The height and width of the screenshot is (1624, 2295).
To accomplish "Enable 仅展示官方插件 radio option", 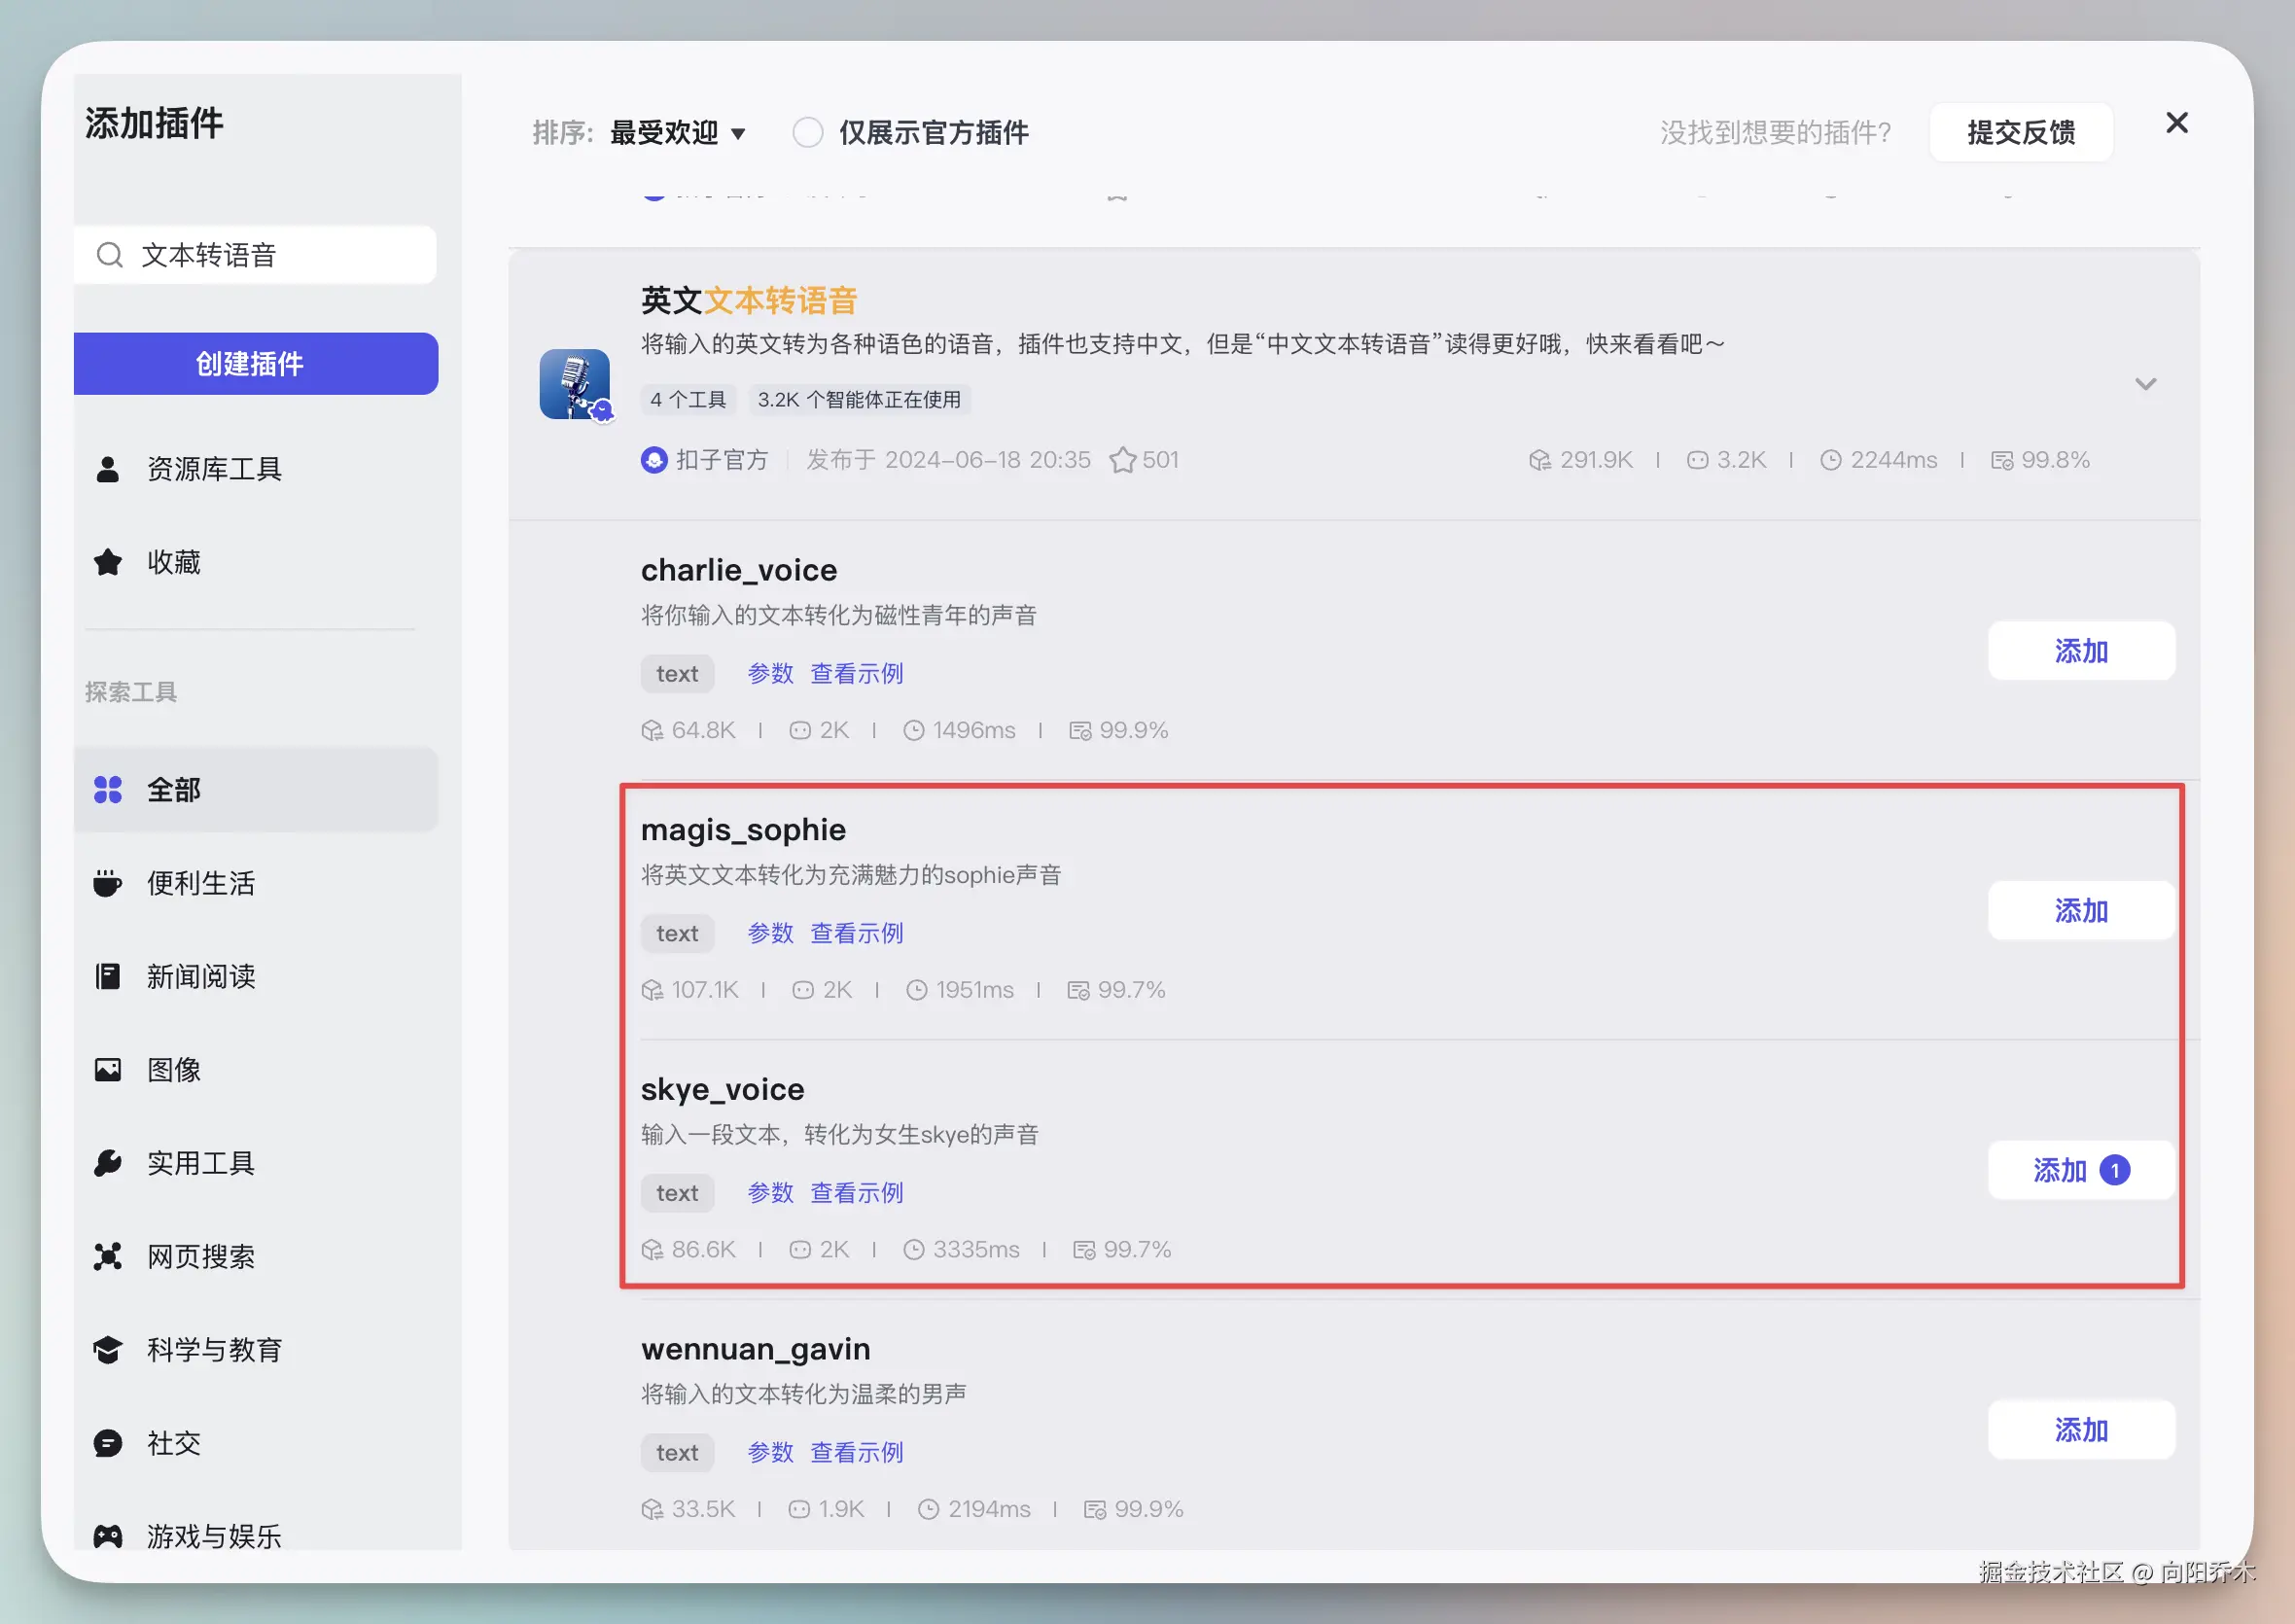I will (x=808, y=132).
